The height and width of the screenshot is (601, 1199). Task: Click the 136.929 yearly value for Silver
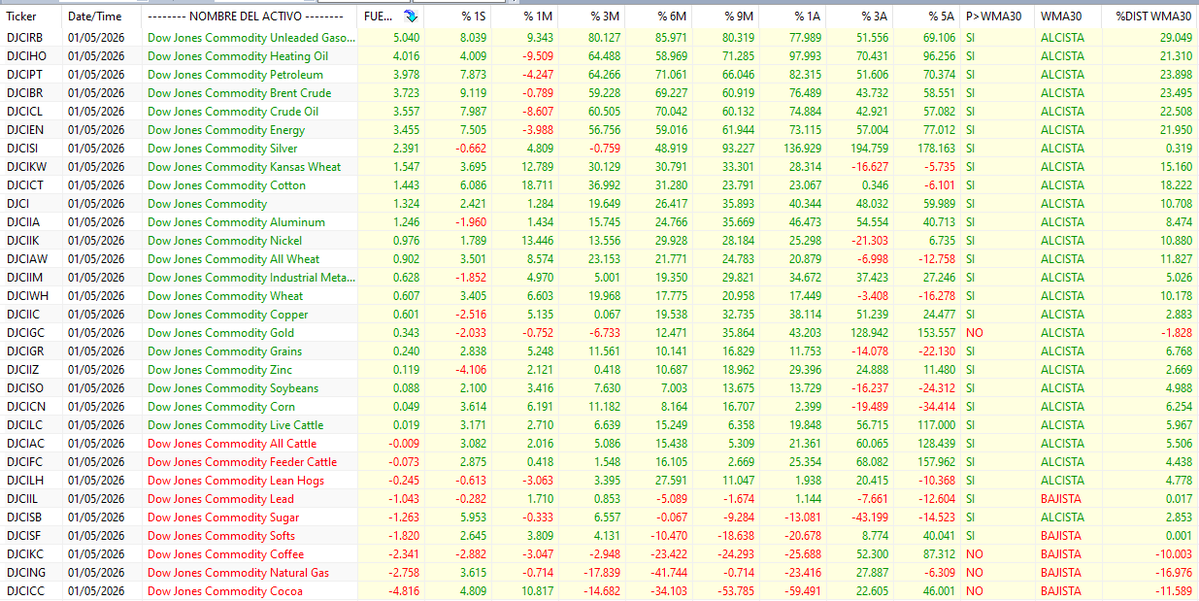tap(804, 148)
